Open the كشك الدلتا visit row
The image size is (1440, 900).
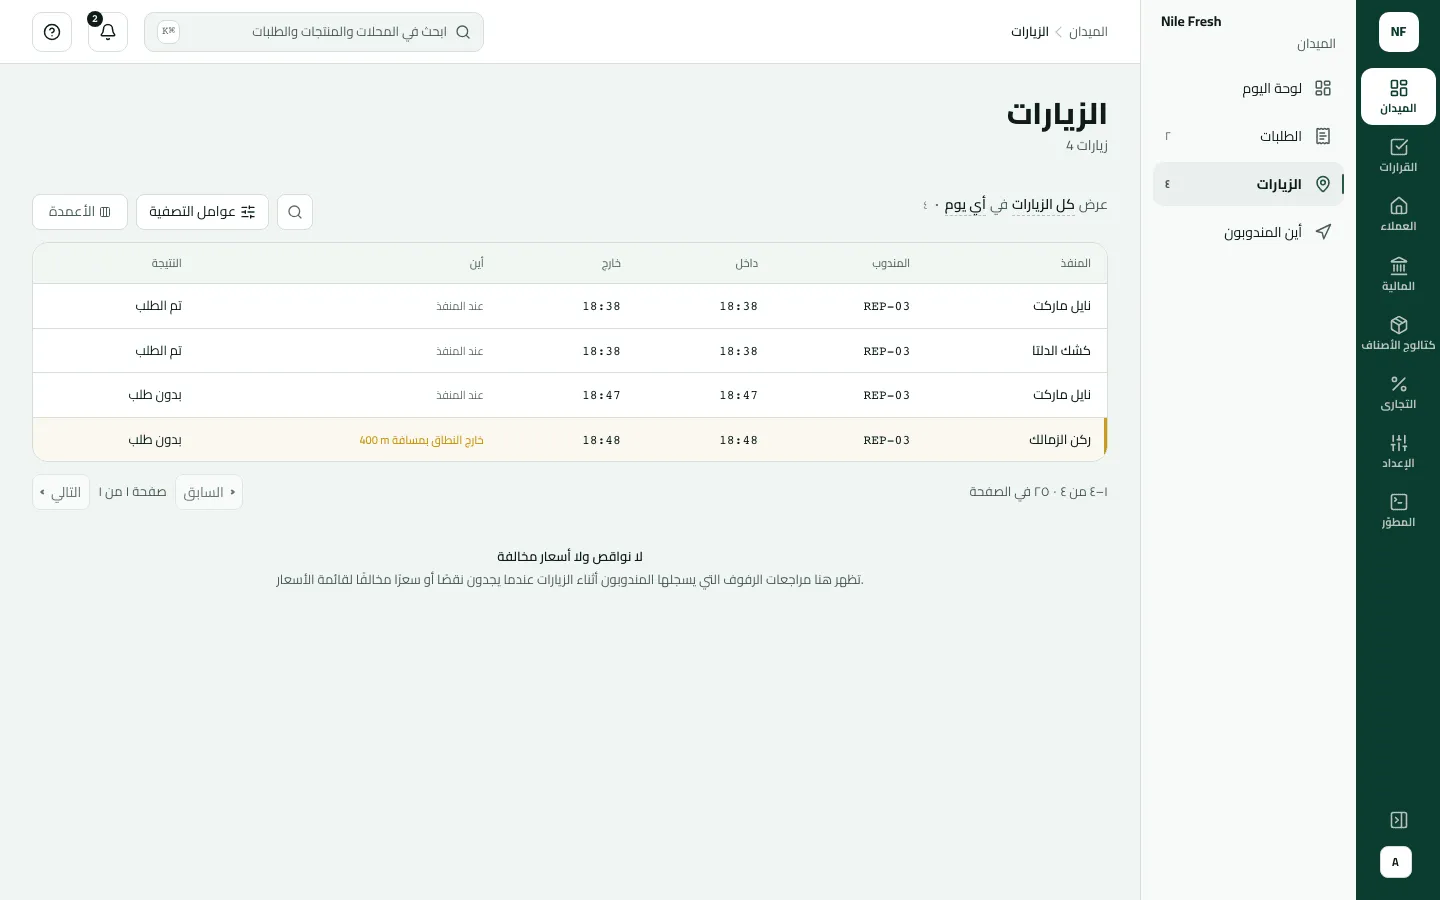click(570, 351)
